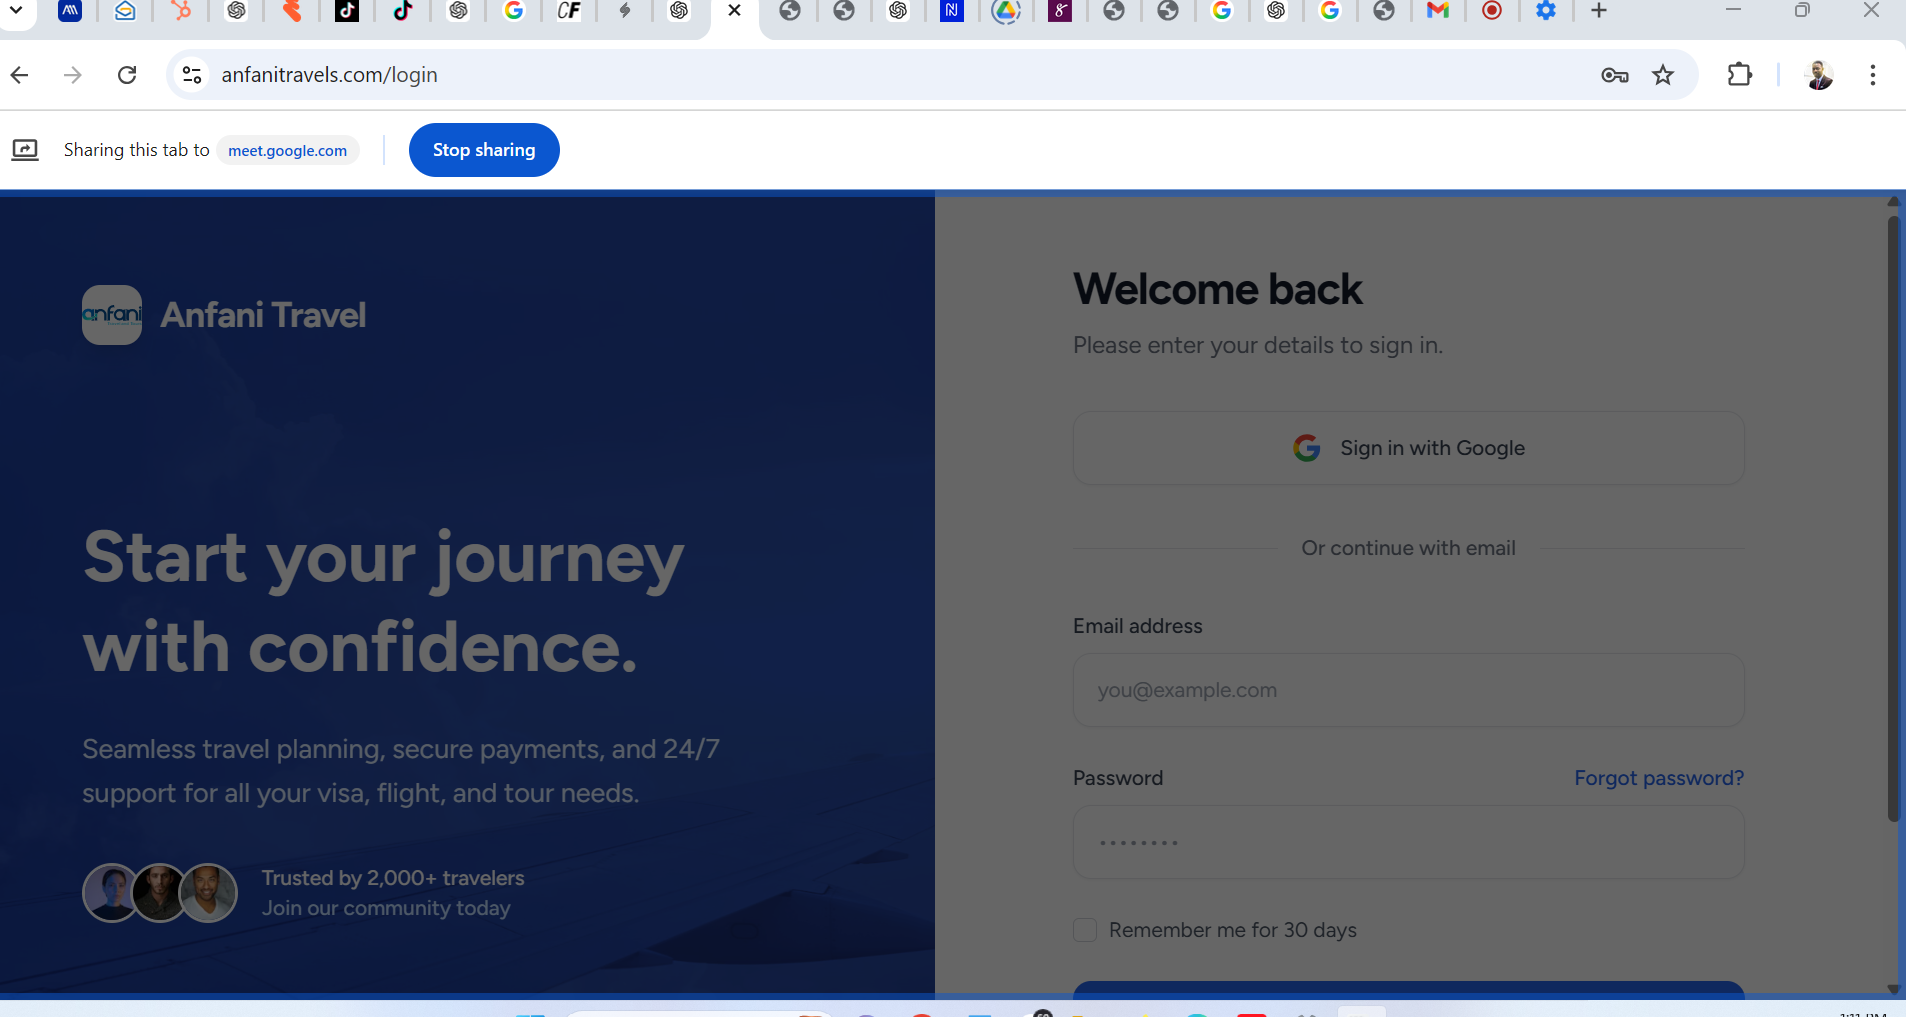The width and height of the screenshot is (1906, 1017).
Task: Open Chrome three-dot menu
Action: (x=1872, y=75)
